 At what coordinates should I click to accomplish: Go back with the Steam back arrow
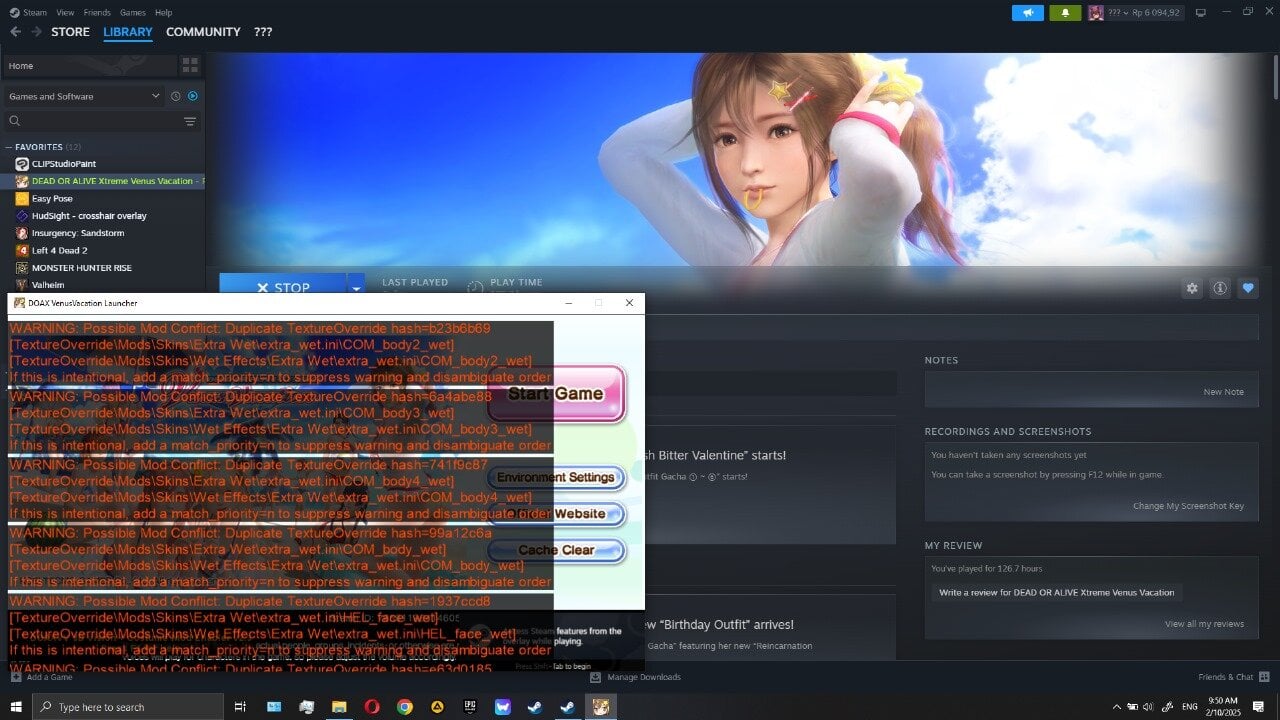click(15, 32)
